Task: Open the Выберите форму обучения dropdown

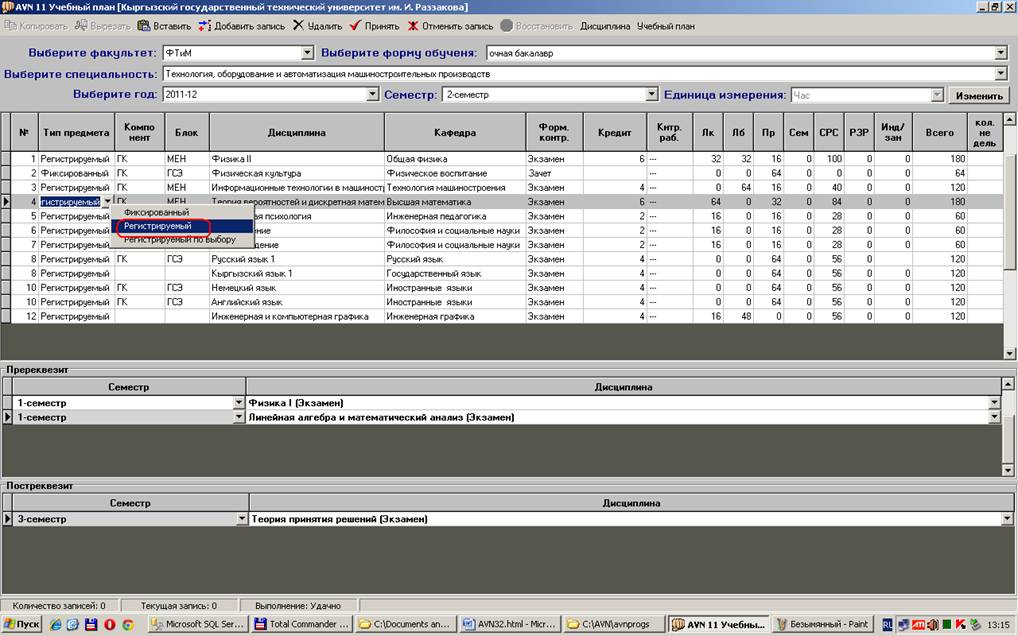Action: click(1000, 53)
